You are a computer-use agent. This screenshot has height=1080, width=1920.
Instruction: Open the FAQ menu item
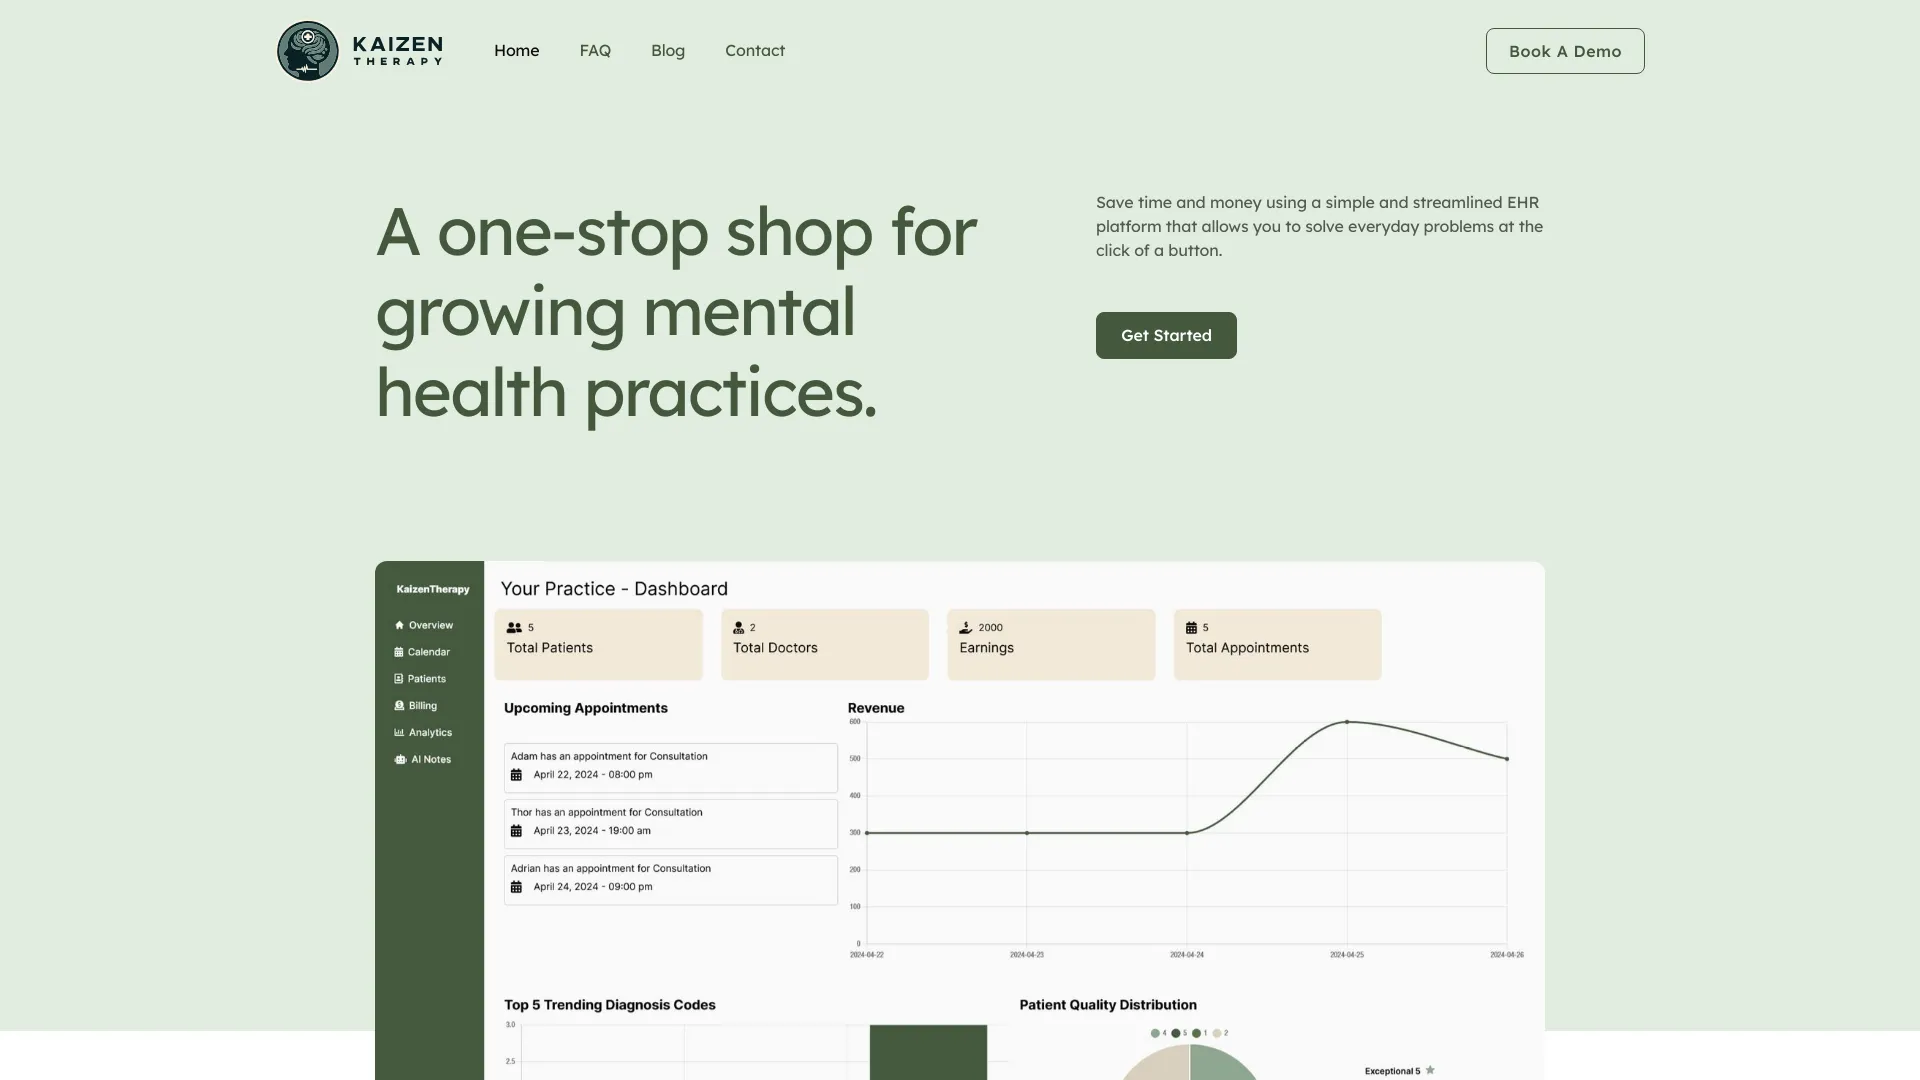(x=595, y=50)
